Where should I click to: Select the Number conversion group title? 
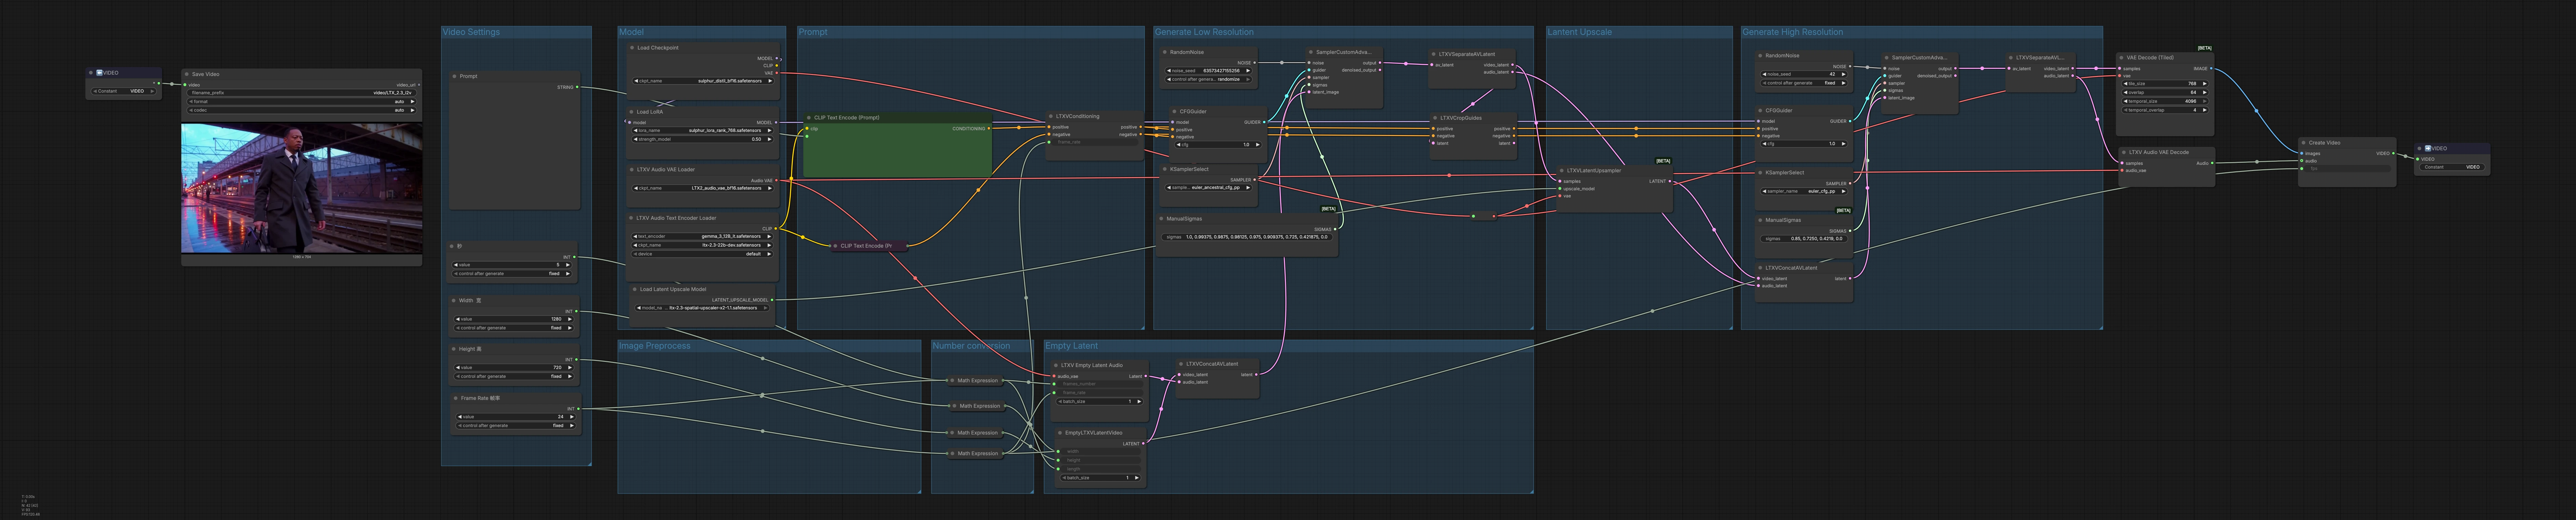pyautogui.click(x=971, y=346)
